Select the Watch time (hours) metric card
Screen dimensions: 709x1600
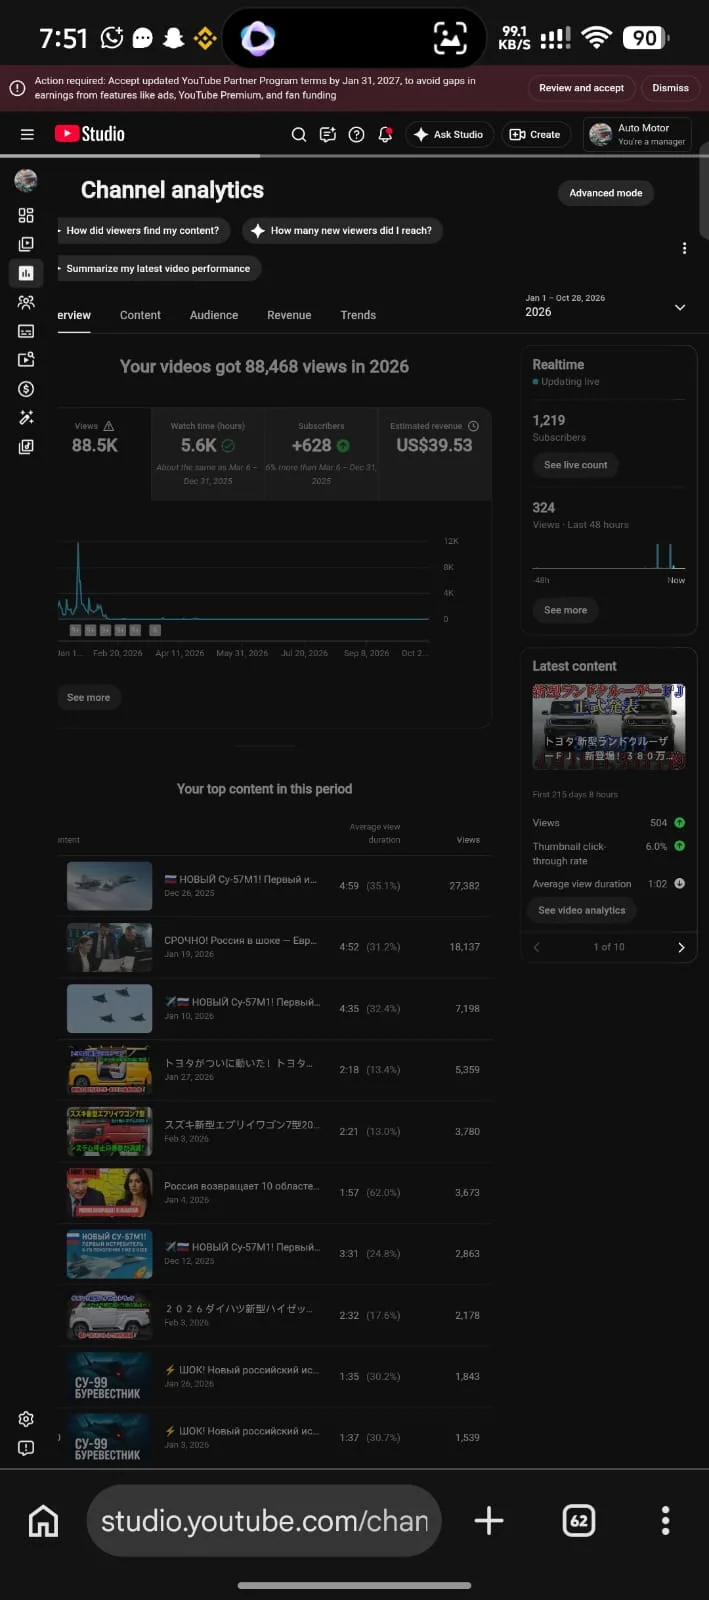[208, 453]
